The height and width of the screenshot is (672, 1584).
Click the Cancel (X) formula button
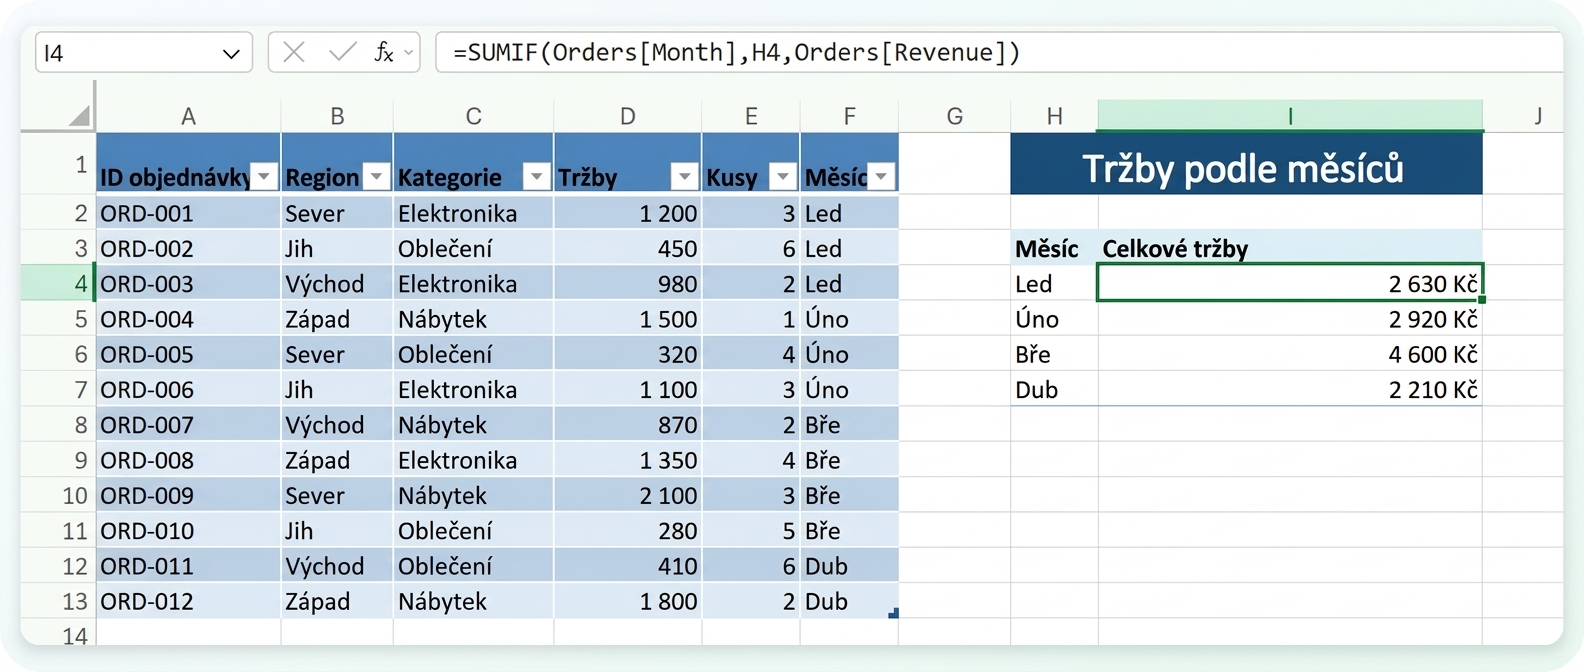point(294,52)
